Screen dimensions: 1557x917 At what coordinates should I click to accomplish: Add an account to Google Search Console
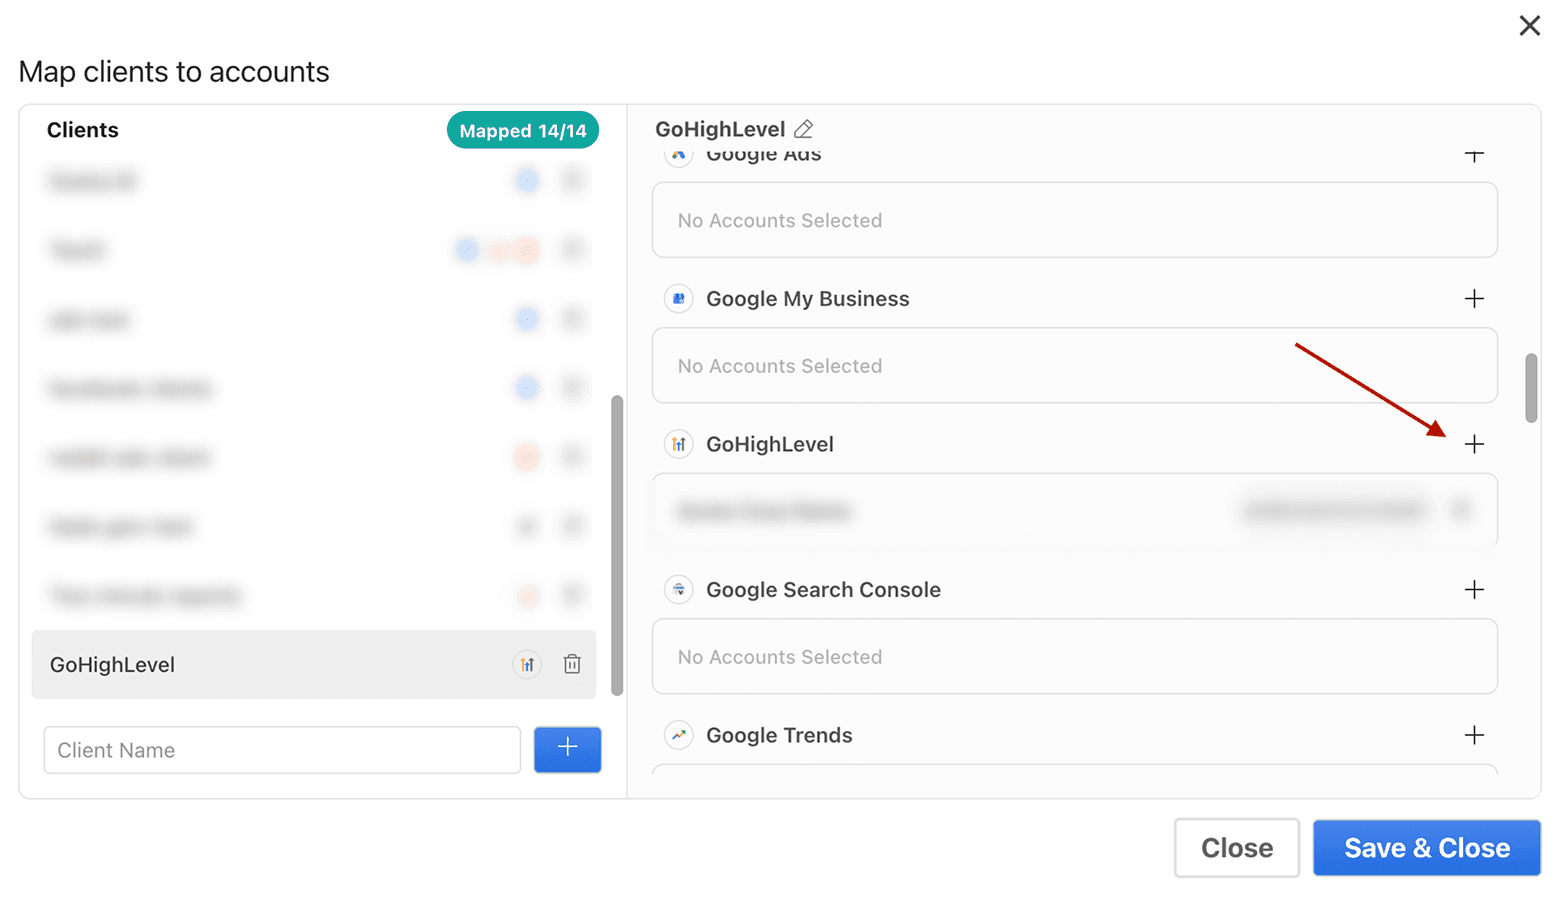(x=1474, y=590)
